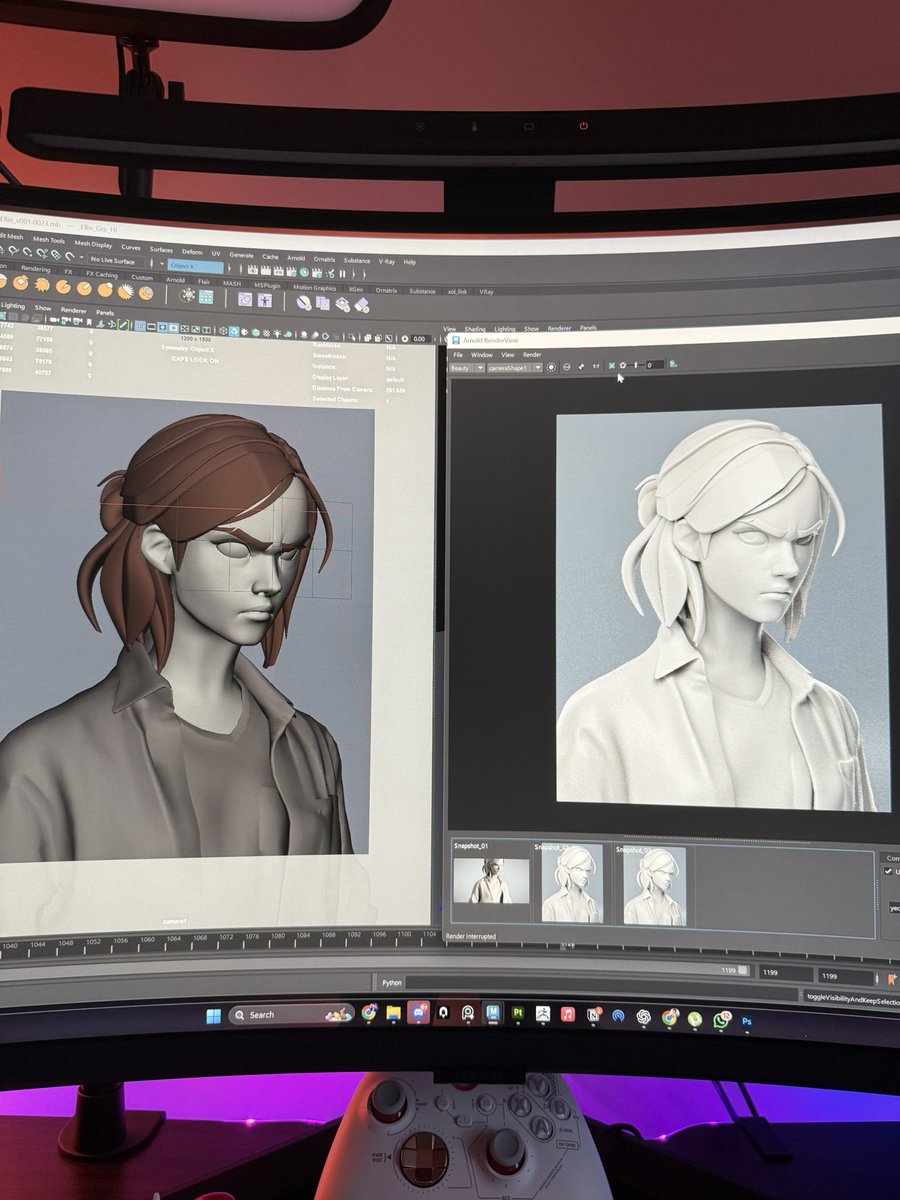Image resolution: width=900 pixels, height=1200 pixels.
Task: Open the Render menu in Arnold RenderView
Action: pos(532,355)
